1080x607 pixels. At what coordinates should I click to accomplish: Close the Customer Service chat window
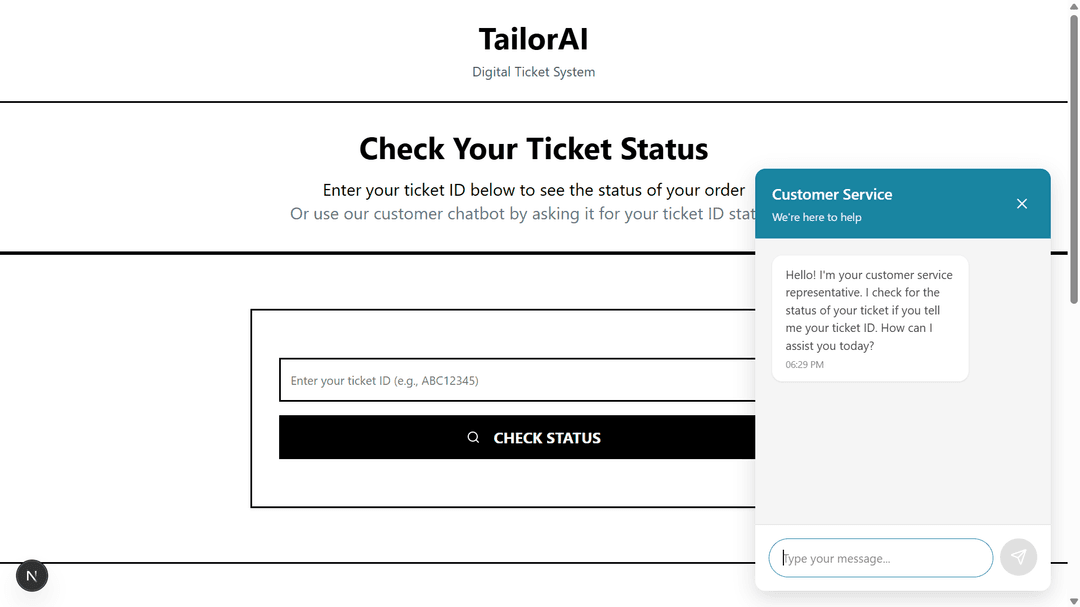tap(1022, 203)
